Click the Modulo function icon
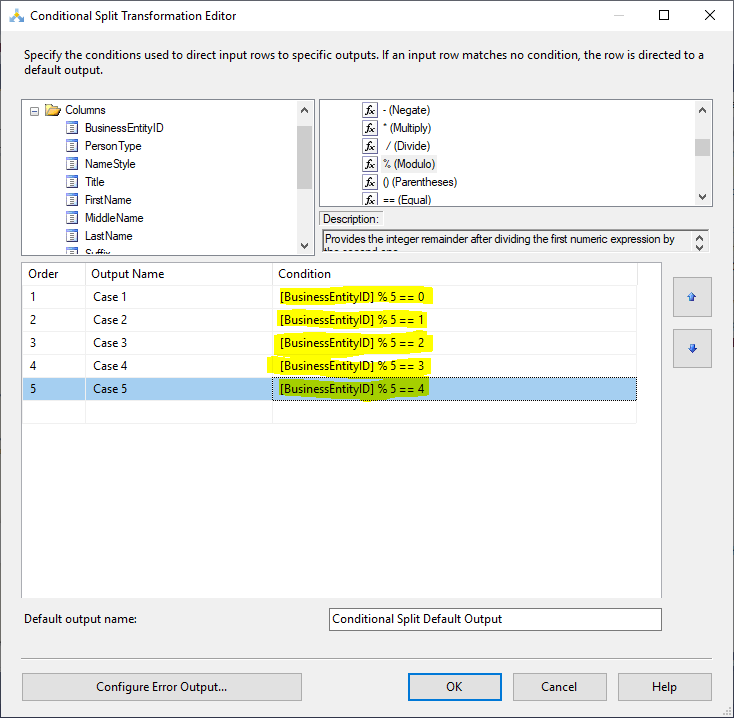The height and width of the screenshot is (718, 734). click(x=370, y=164)
